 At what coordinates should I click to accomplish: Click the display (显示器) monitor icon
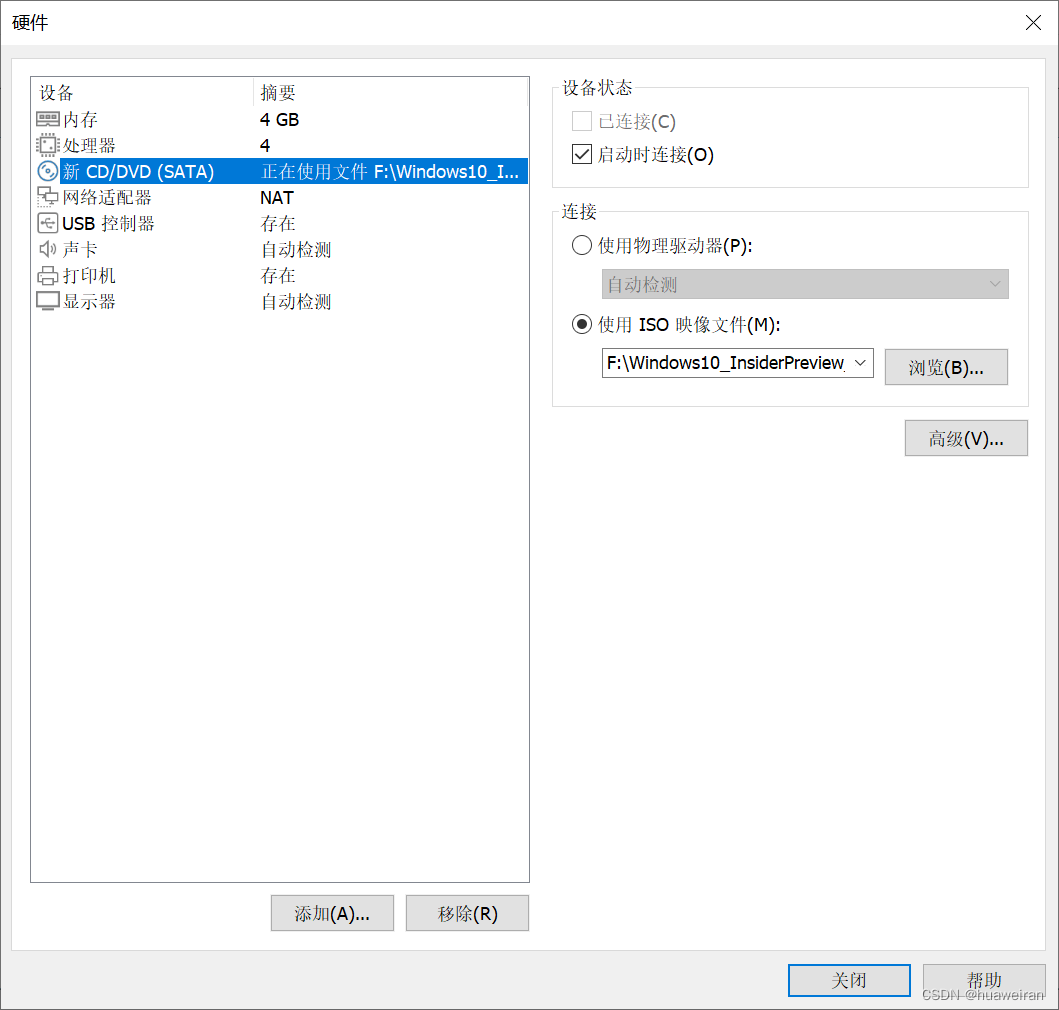pos(47,301)
